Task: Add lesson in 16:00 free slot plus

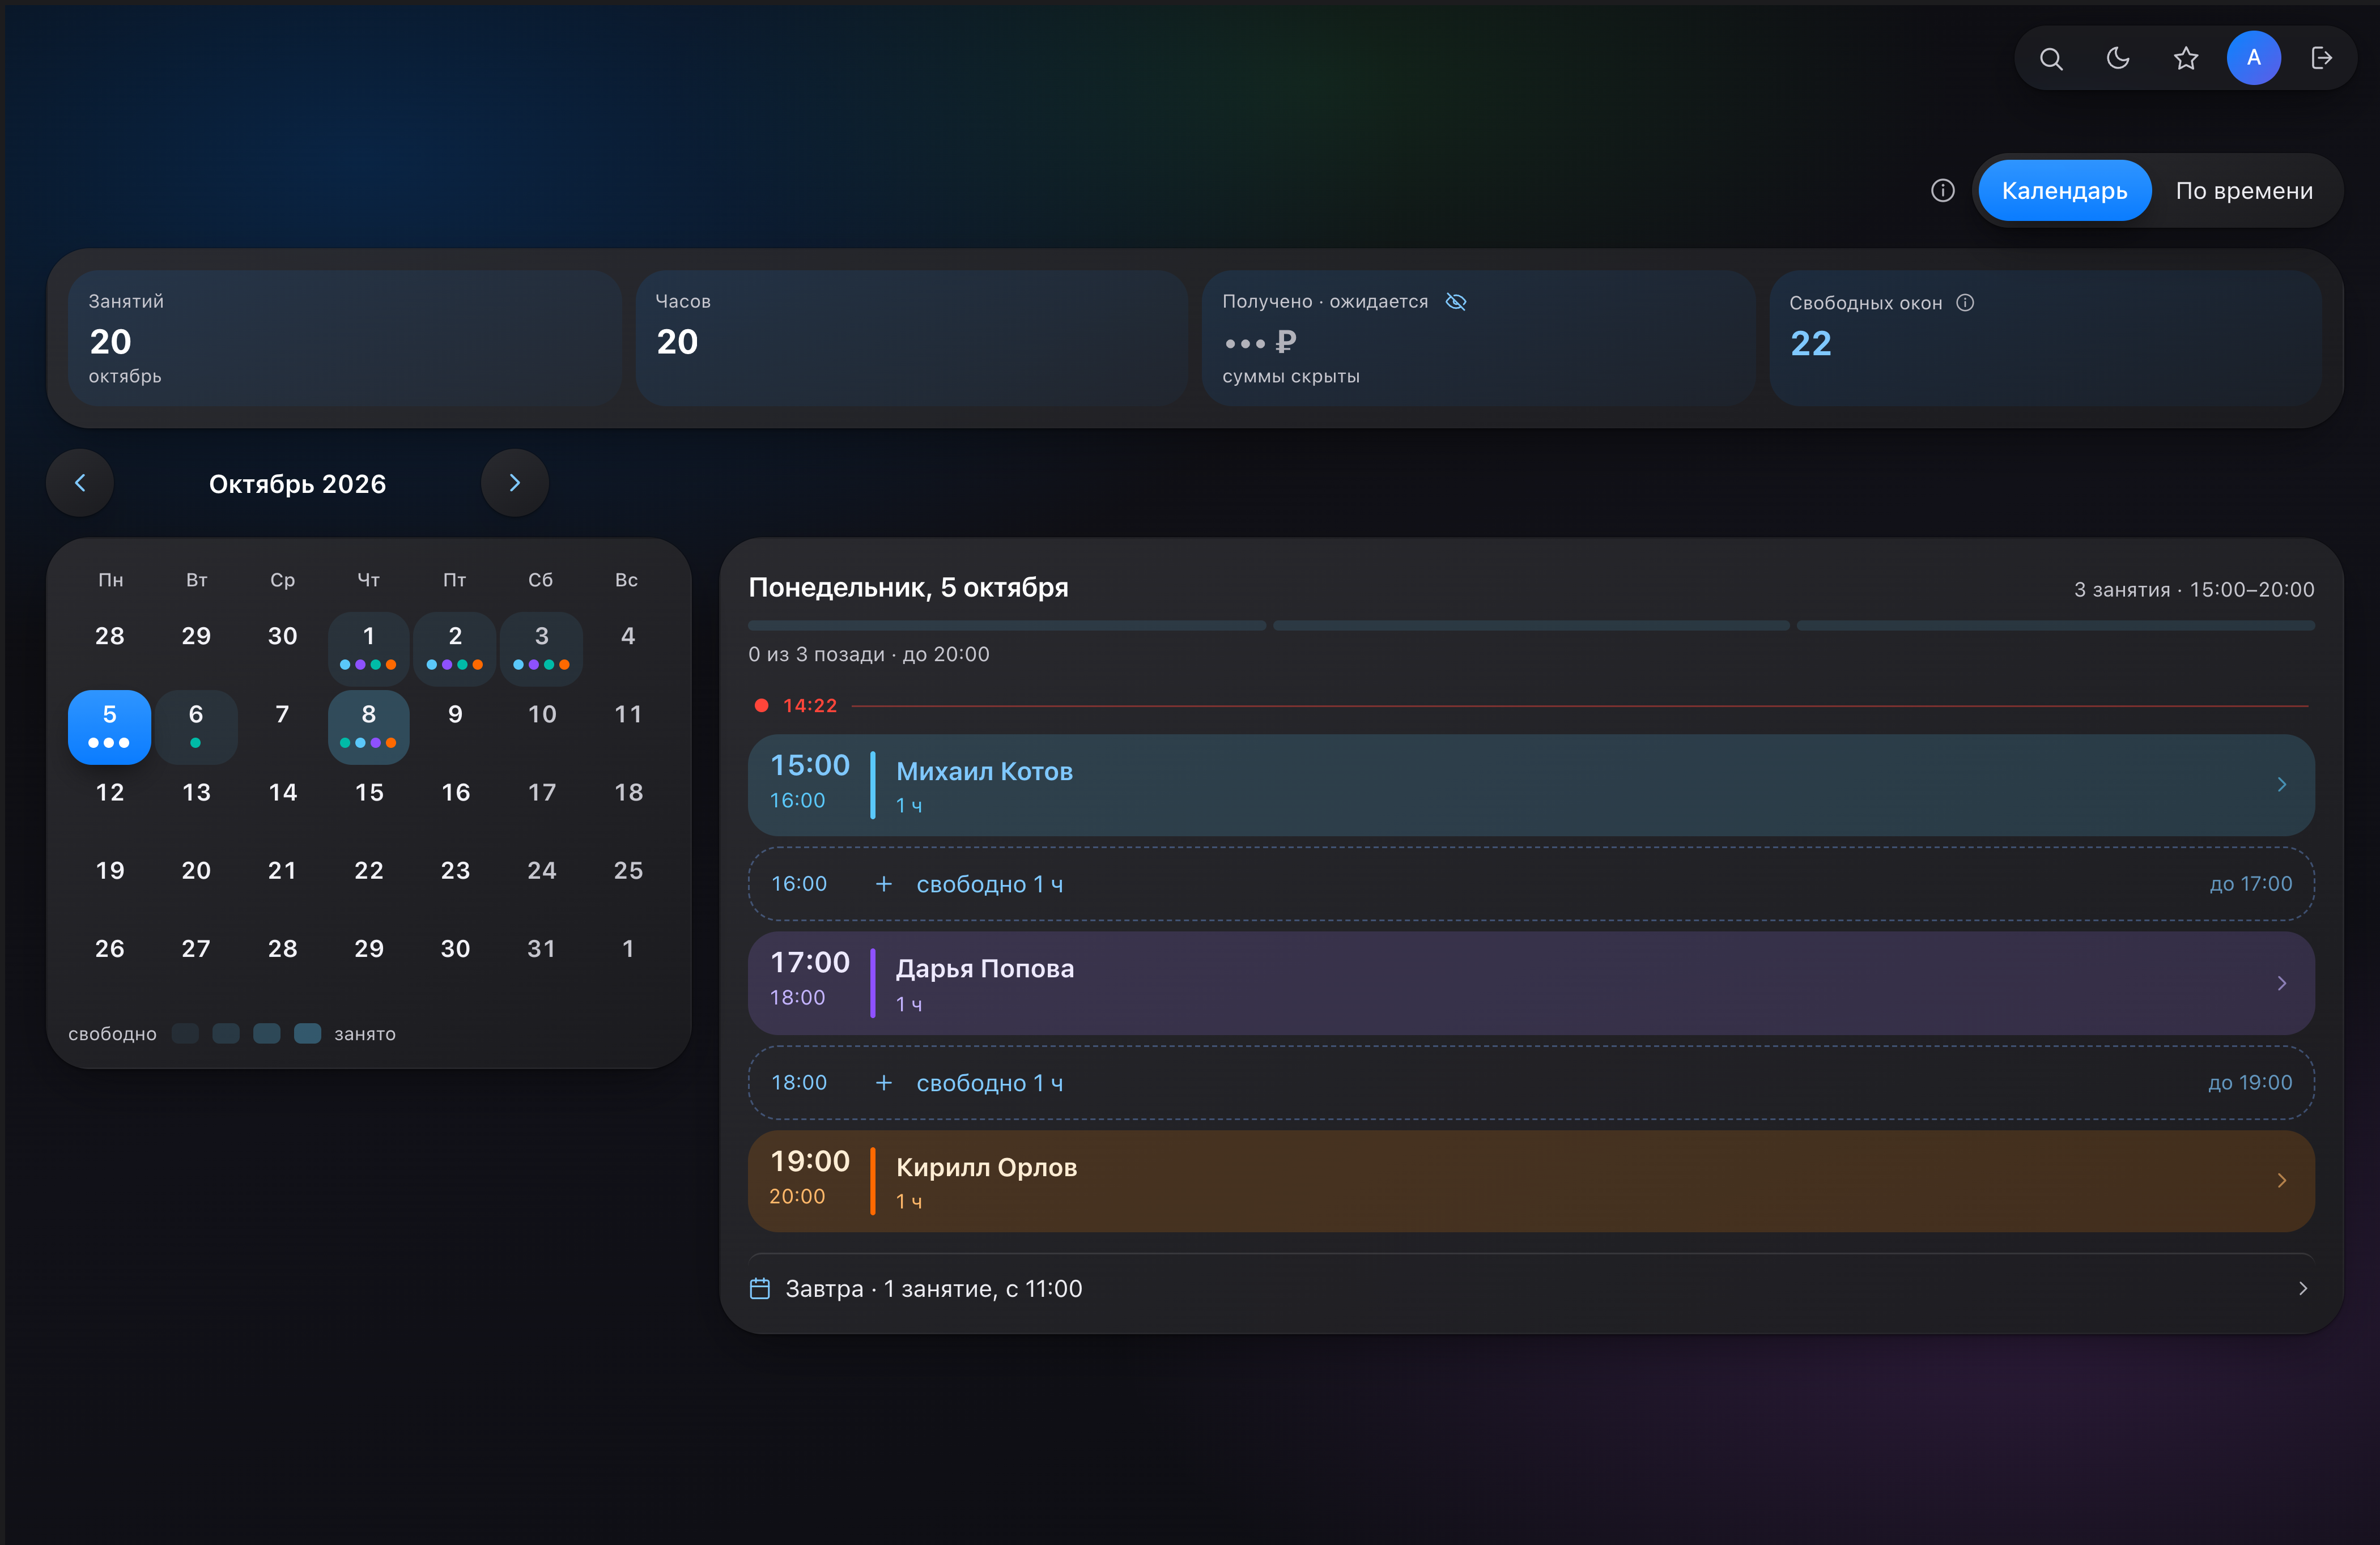Action: coord(884,884)
